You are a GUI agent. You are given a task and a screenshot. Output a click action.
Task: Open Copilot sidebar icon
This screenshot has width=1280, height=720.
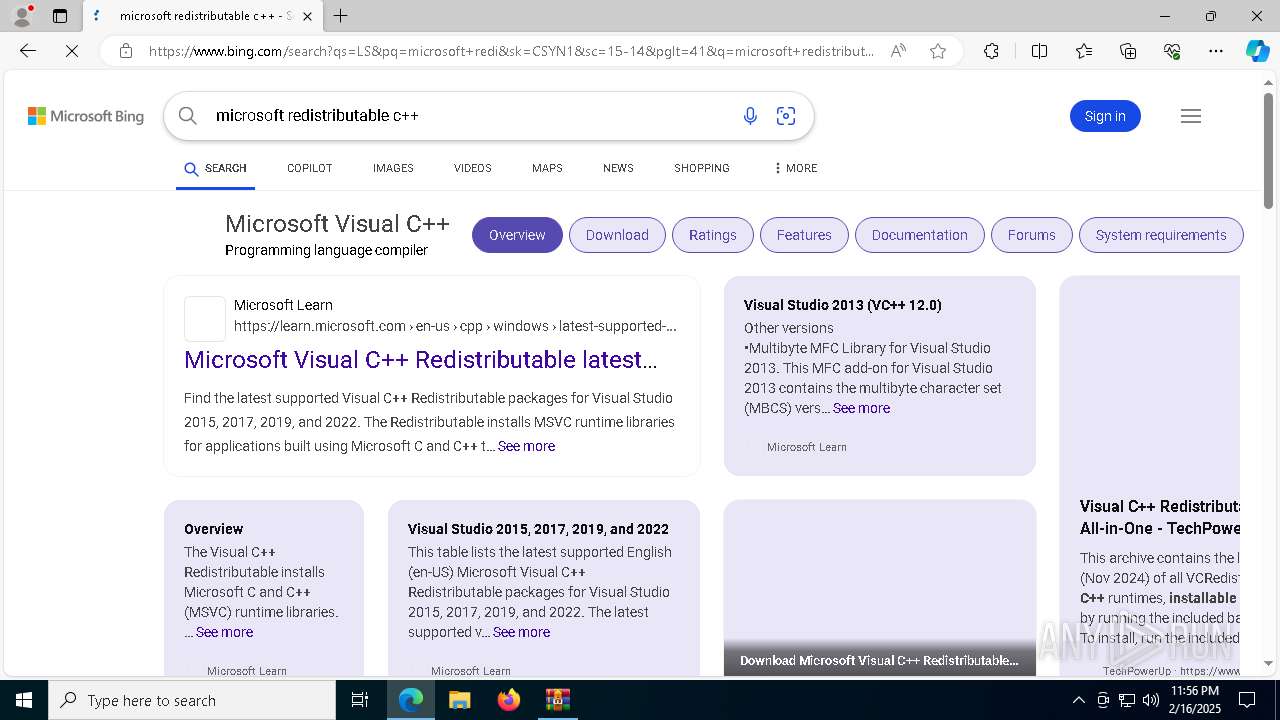click(1257, 51)
